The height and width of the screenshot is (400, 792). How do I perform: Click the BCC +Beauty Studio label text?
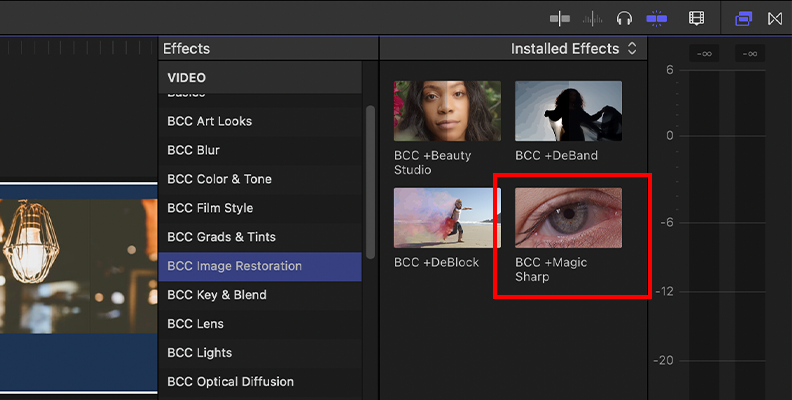432,163
